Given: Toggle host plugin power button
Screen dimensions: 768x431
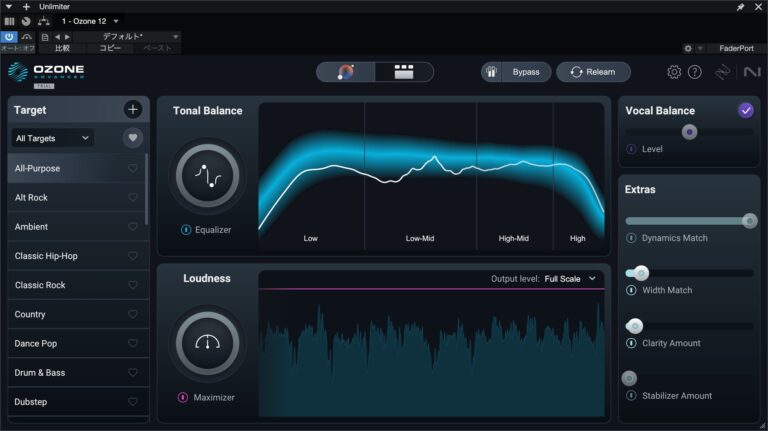Looking at the screenshot, I should coord(9,37).
